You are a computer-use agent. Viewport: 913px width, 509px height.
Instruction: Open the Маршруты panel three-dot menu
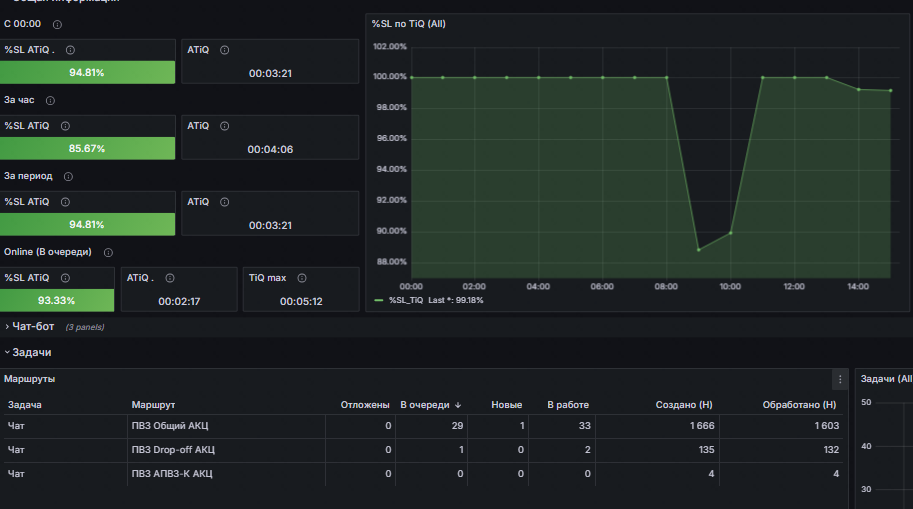pos(840,379)
